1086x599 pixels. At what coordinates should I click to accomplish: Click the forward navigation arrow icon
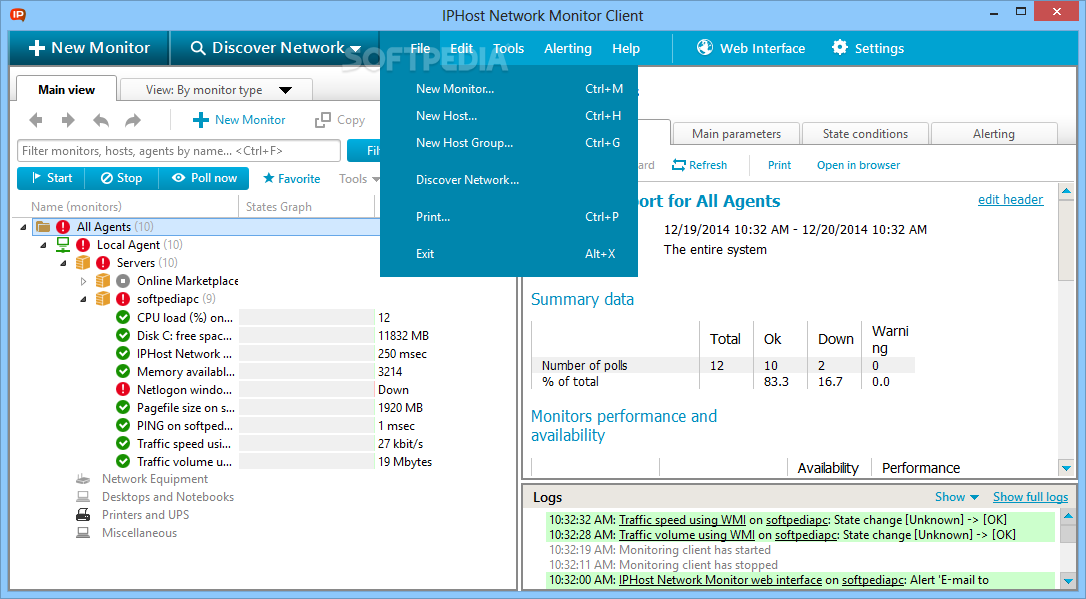68,120
